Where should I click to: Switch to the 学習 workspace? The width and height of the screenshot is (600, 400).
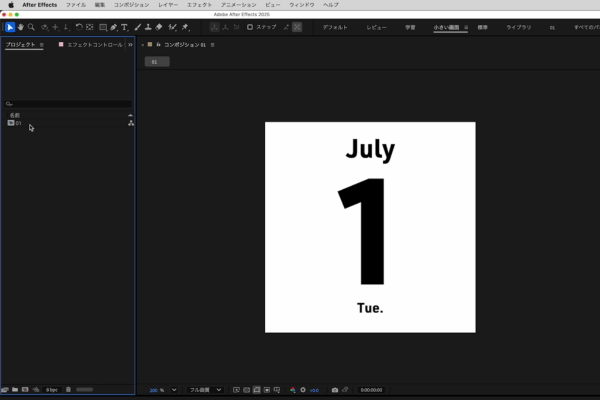[x=410, y=28]
